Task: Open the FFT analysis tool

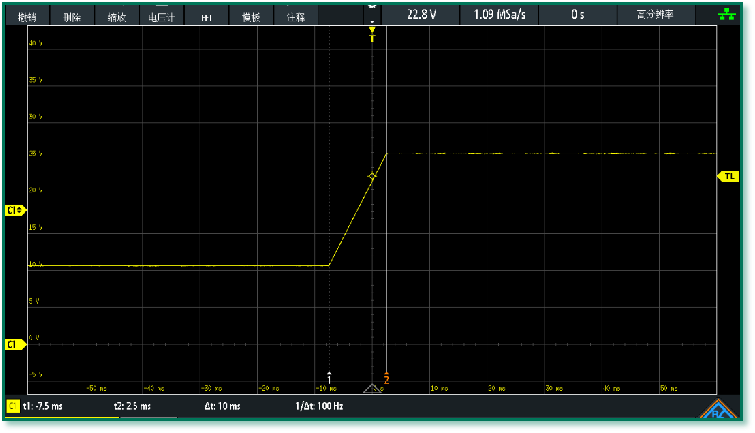Action: 206,17
